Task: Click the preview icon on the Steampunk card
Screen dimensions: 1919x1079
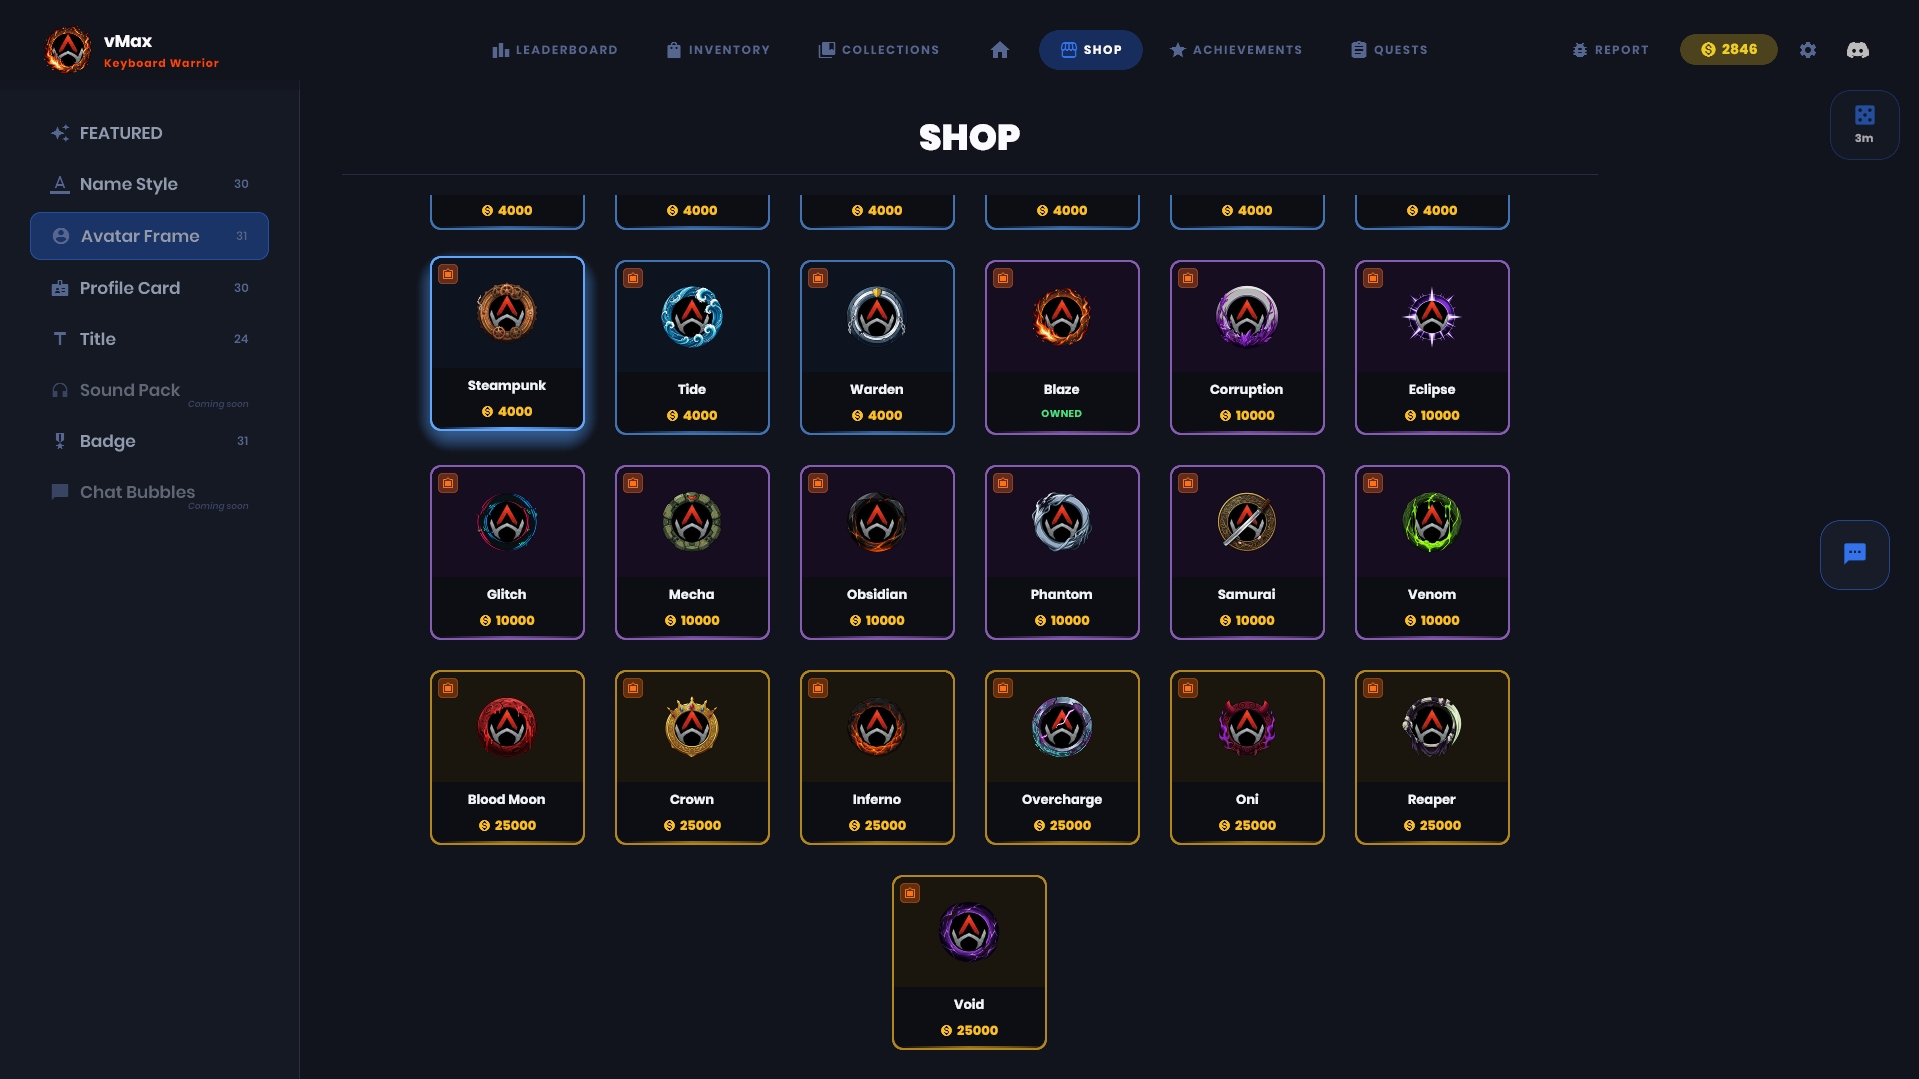Action: (448, 274)
